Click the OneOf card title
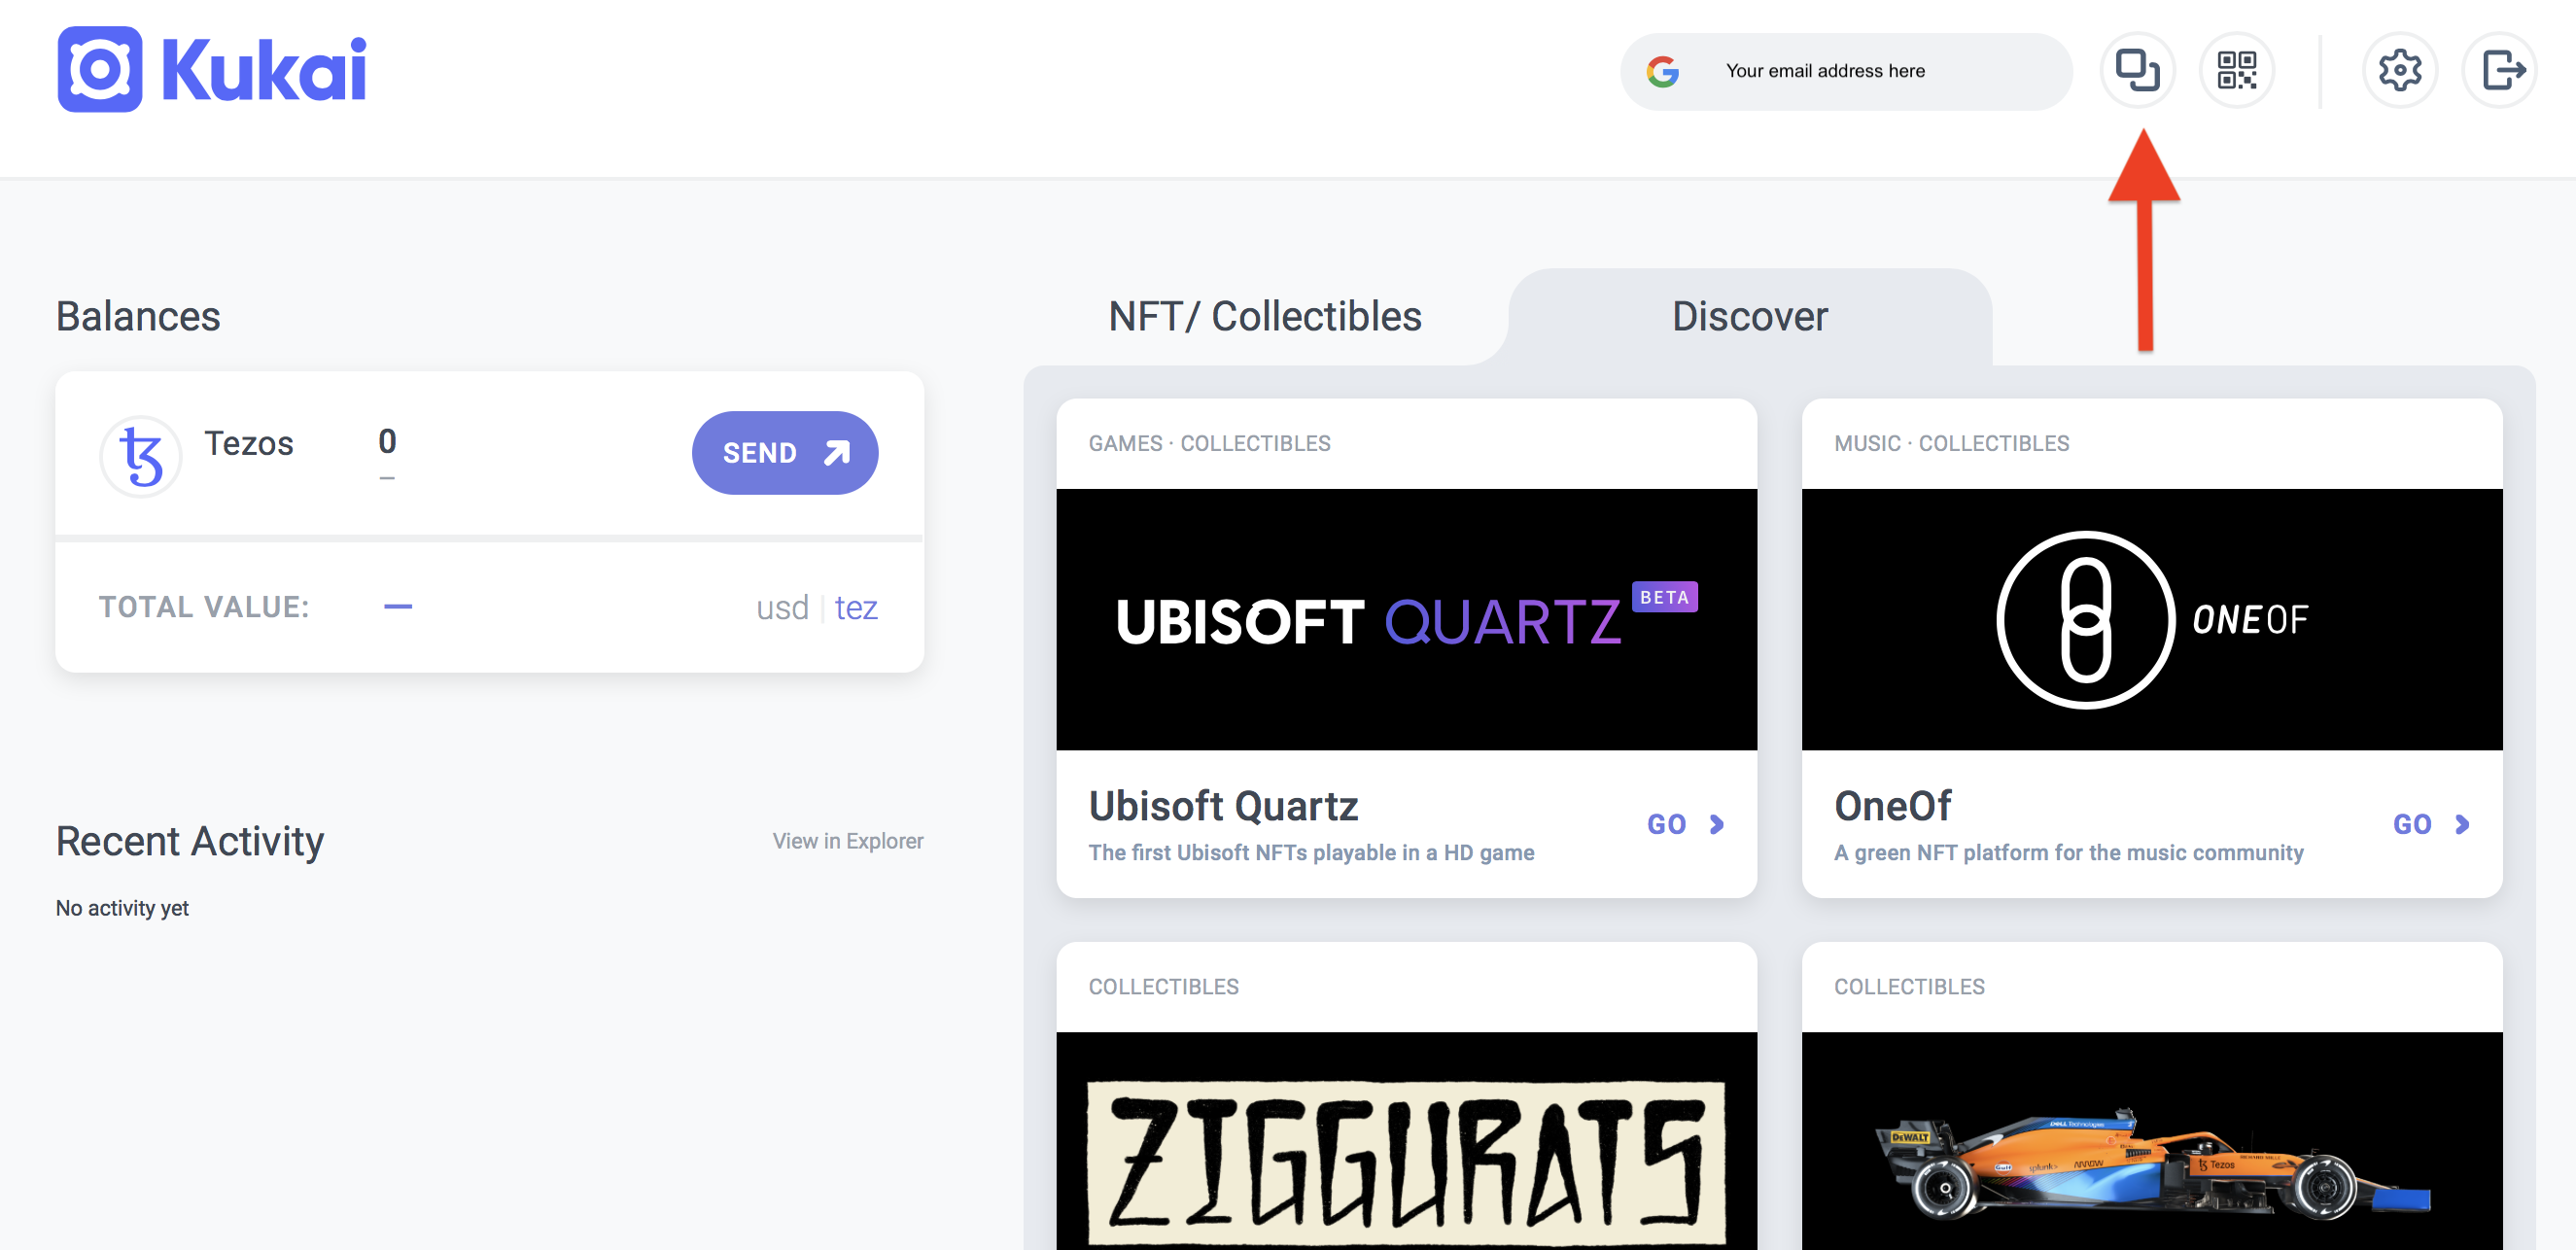This screenshot has height=1250, width=2576. [x=1892, y=806]
